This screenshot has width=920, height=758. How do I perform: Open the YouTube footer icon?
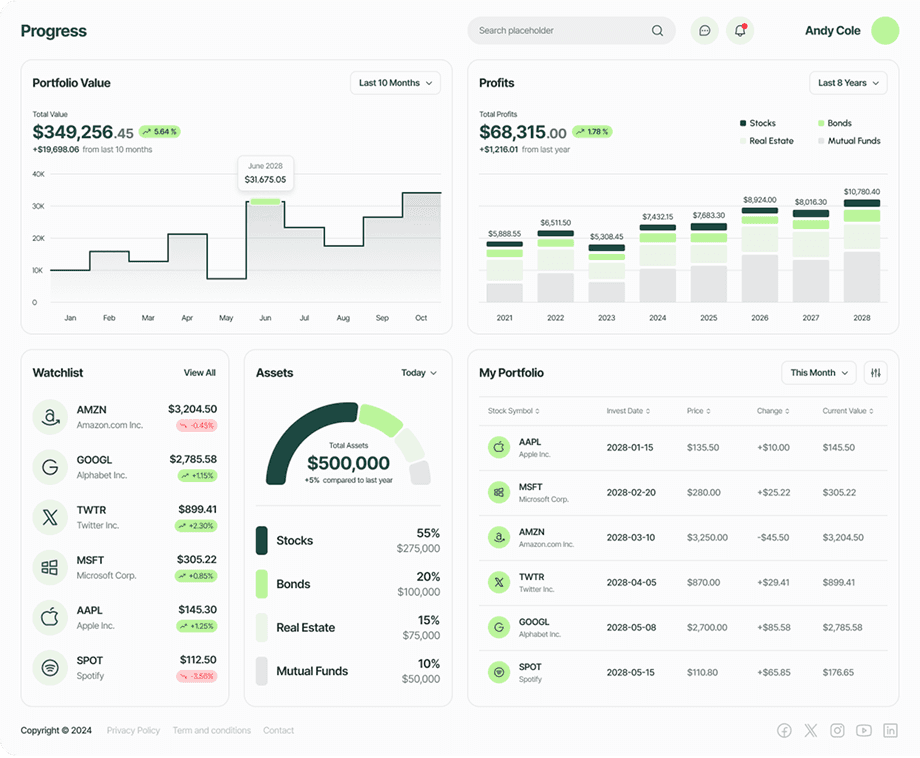(x=864, y=730)
